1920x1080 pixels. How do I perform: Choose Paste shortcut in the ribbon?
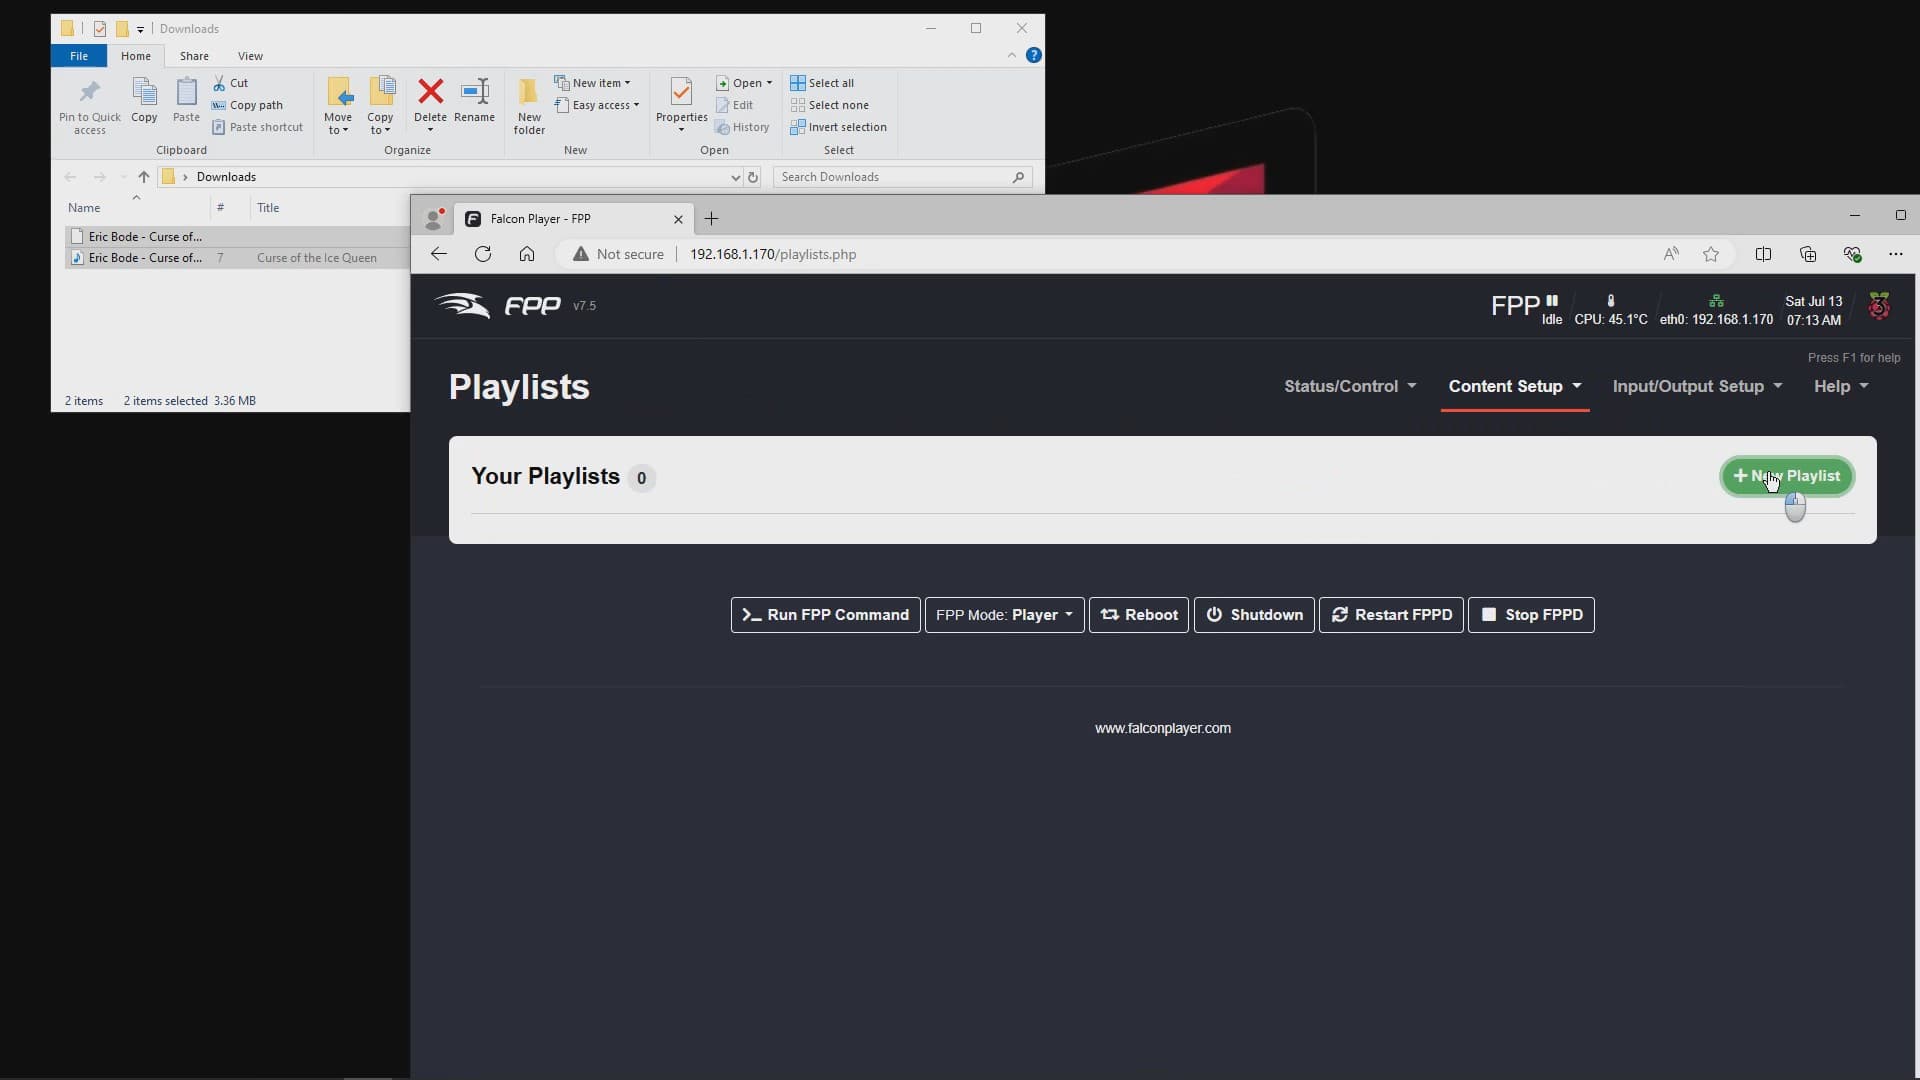(x=257, y=127)
